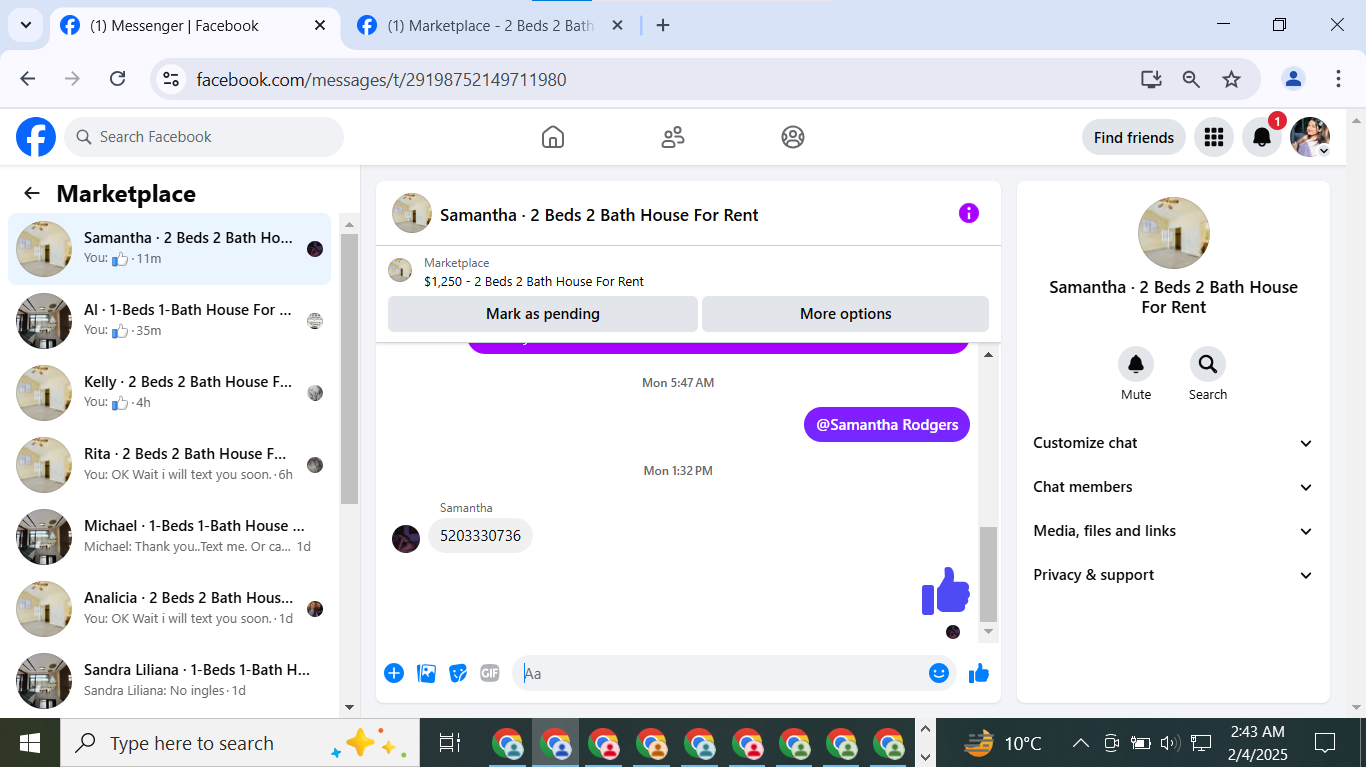Click the browser address bar URL
Image resolution: width=1366 pixels, height=767 pixels.
pos(381,79)
